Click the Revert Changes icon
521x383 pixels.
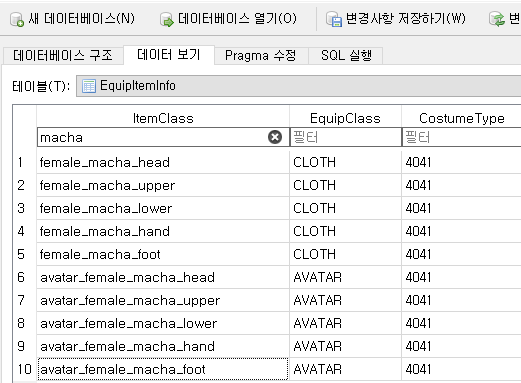497,19
